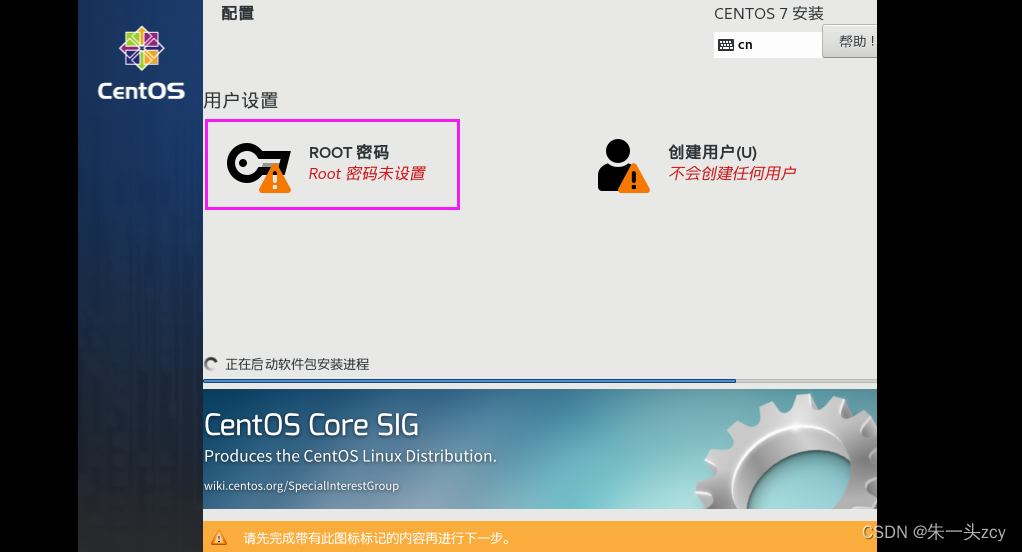Click the 'Root 密码未设置' red status text

click(367, 174)
